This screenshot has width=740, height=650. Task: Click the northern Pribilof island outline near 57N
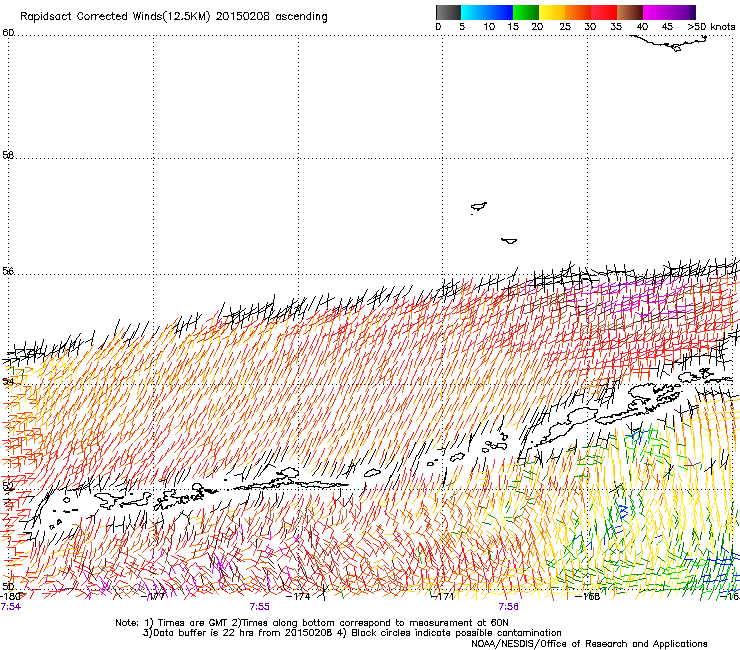tap(479, 207)
